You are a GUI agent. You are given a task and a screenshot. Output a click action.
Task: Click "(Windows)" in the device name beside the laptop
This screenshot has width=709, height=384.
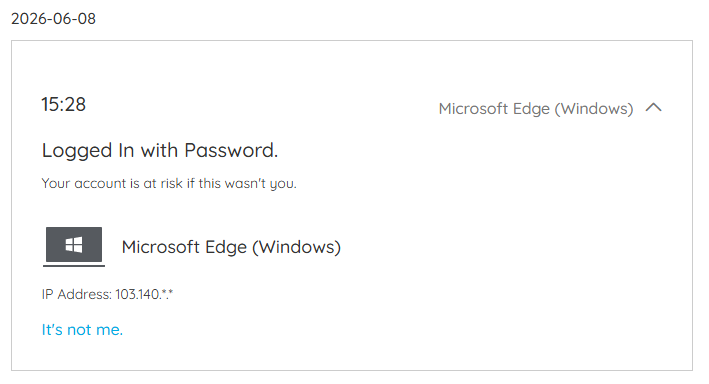296,247
